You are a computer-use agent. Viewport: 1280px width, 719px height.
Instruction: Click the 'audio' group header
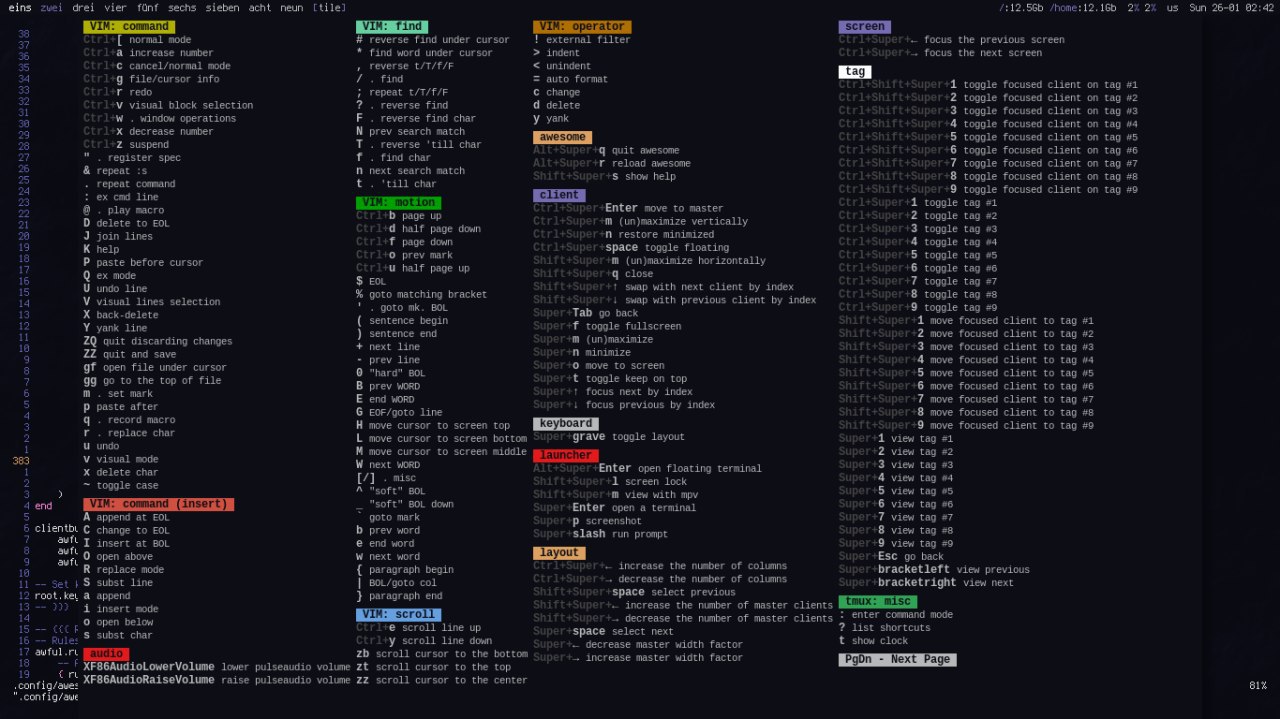106,654
